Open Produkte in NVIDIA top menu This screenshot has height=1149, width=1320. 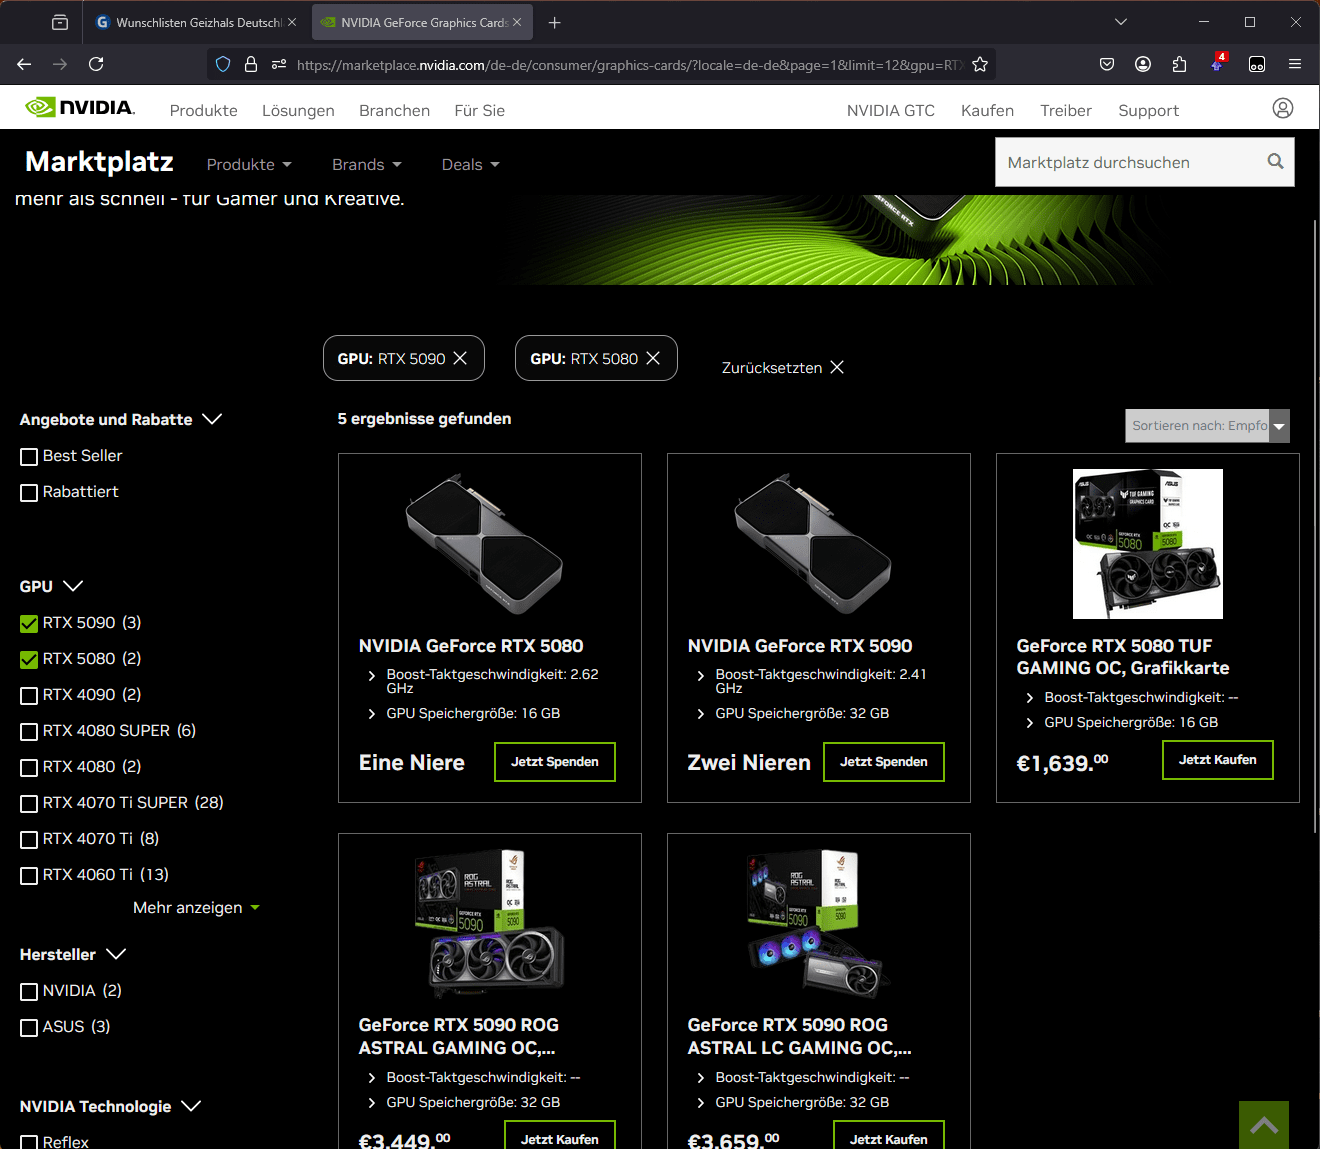pyautogui.click(x=204, y=110)
